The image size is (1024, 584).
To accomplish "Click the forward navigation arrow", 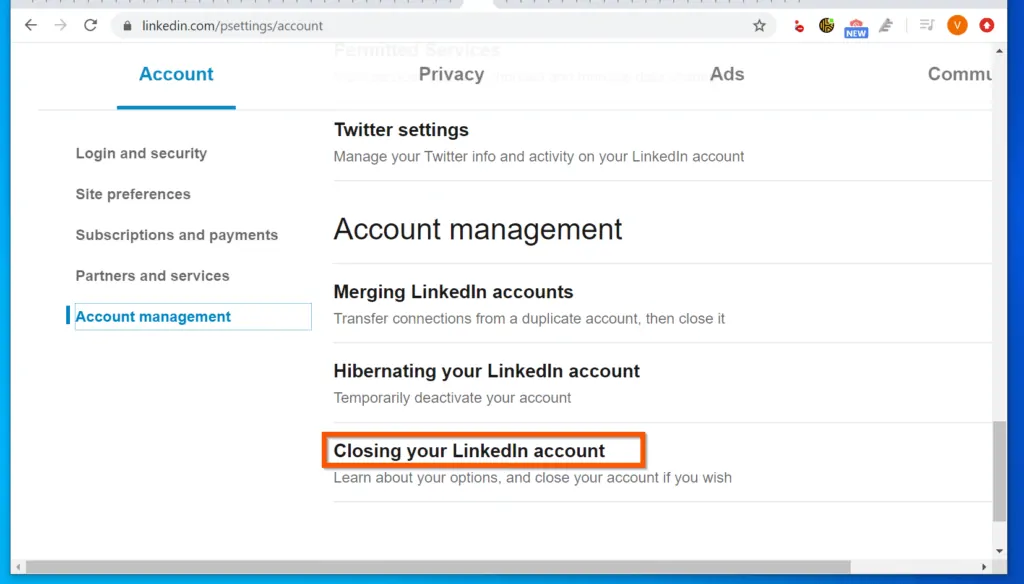I will tap(60, 26).
